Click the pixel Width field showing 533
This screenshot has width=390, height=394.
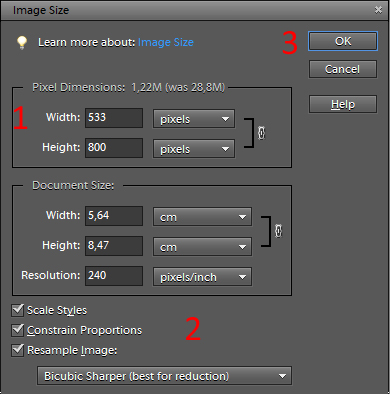[114, 118]
